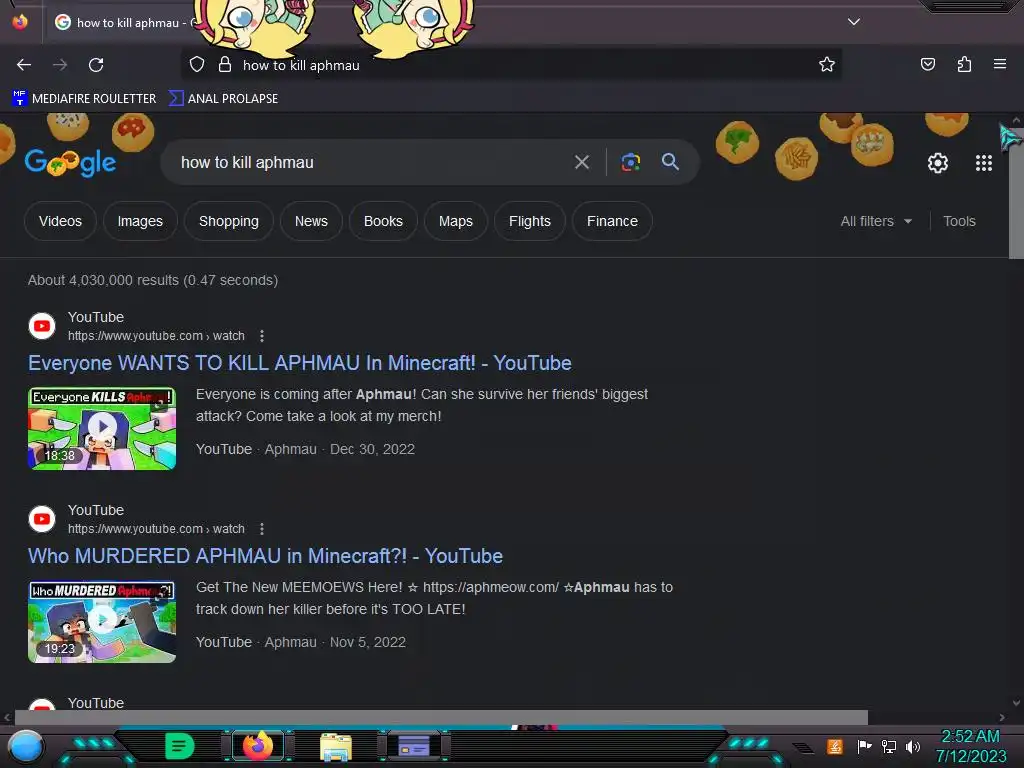Clear the Google search box
The height and width of the screenshot is (768, 1024).
click(x=581, y=162)
